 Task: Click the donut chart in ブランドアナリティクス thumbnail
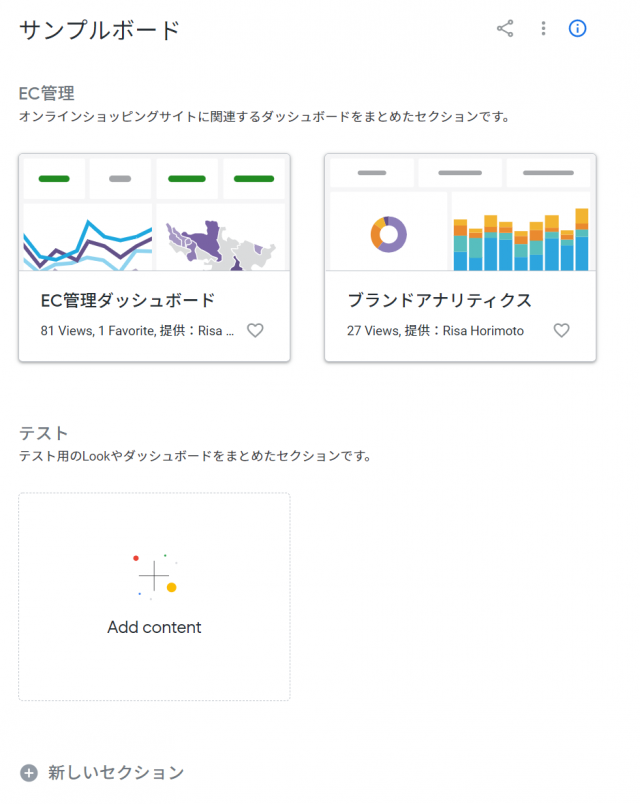pos(389,234)
